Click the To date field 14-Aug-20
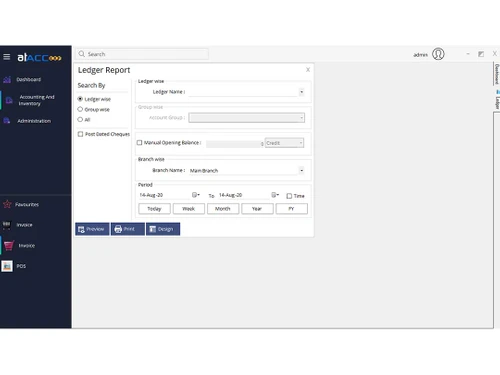 tap(244, 195)
